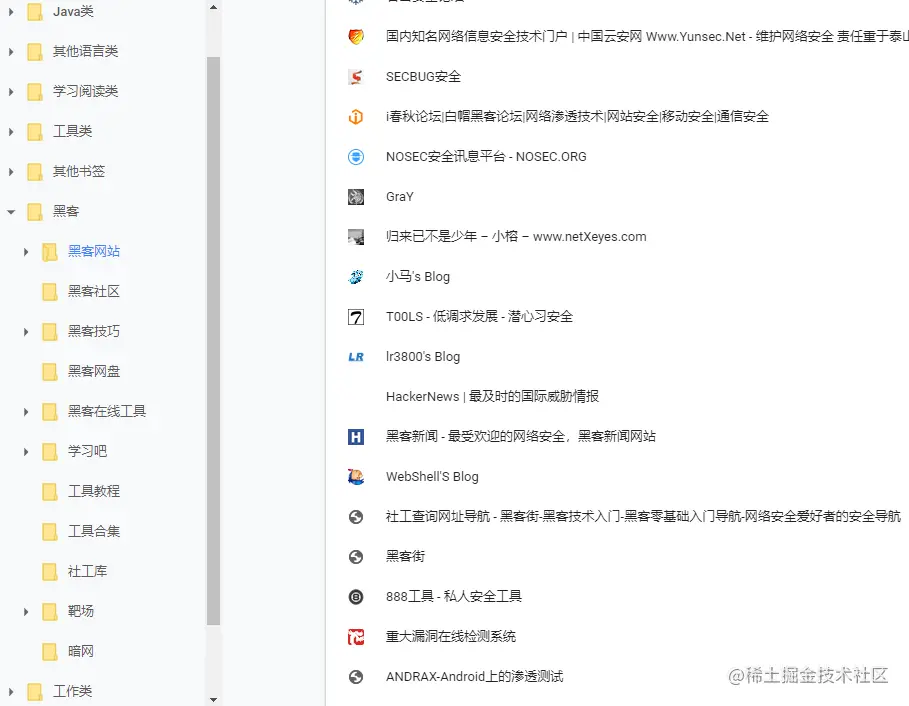Open the i春秋论坛 bookmark title

coord(577,117)
